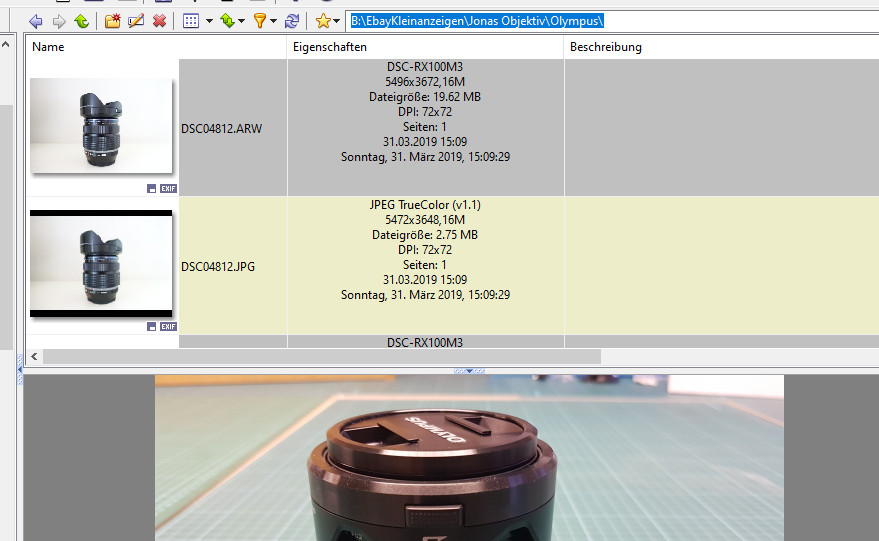Click the horizontal scrollbar under the file list
Screen dimensions: 879x541
321,356
